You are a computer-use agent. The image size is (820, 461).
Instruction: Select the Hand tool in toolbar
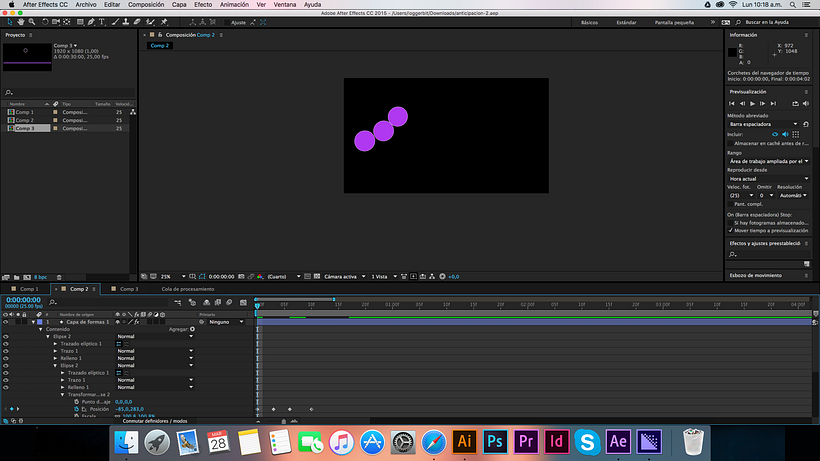coord(21,21)
